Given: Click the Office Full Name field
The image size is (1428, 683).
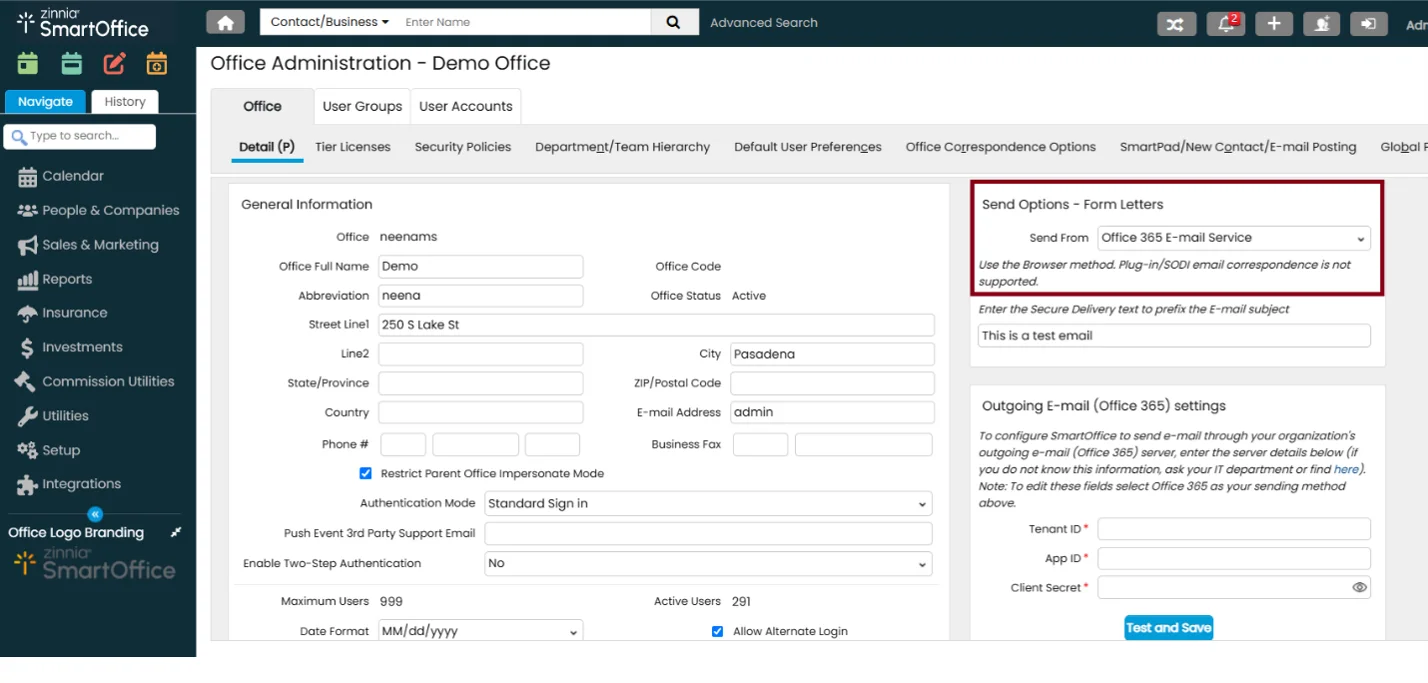Looking at the screenshot, I should click(x=480, y=267).
